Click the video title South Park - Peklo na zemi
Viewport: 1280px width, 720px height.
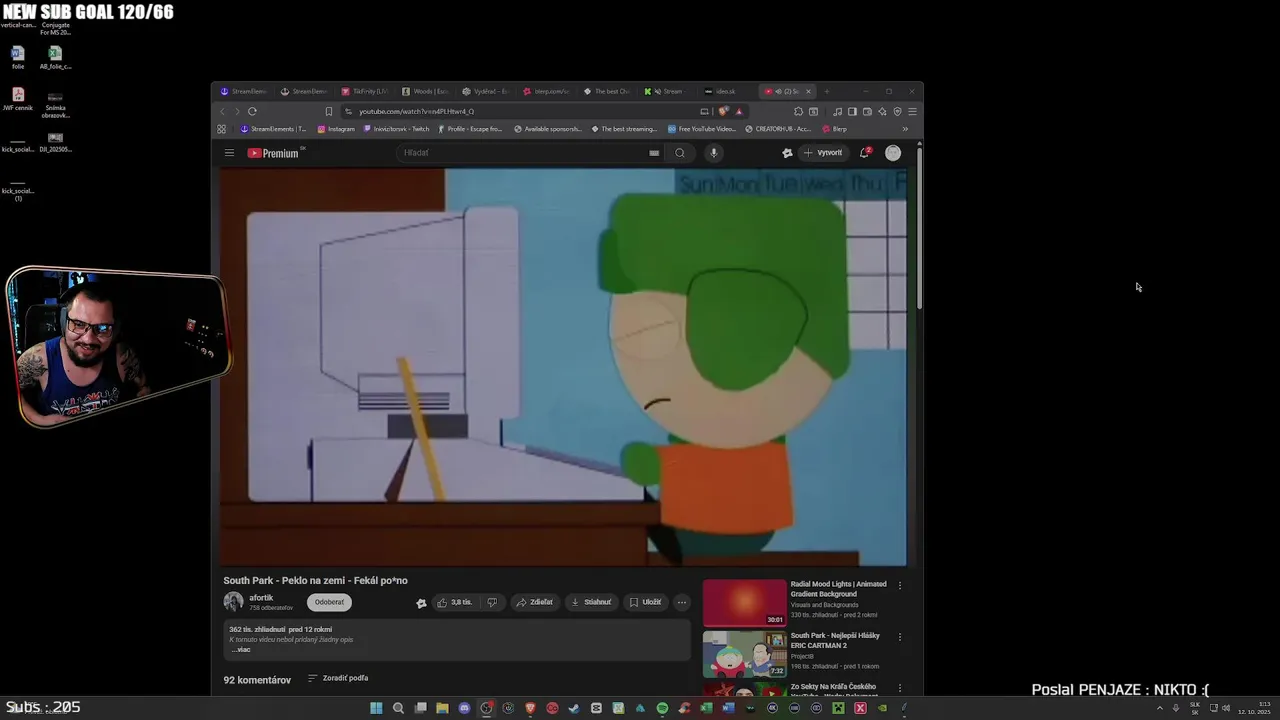(x=315, y=580)
